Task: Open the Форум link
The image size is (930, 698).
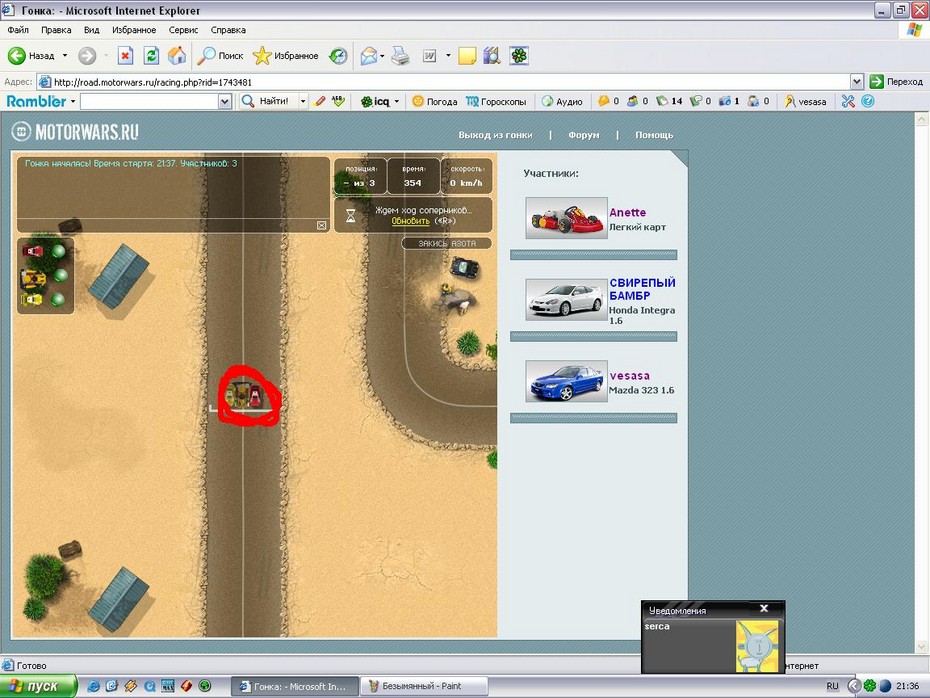Action: coord(584,135)
